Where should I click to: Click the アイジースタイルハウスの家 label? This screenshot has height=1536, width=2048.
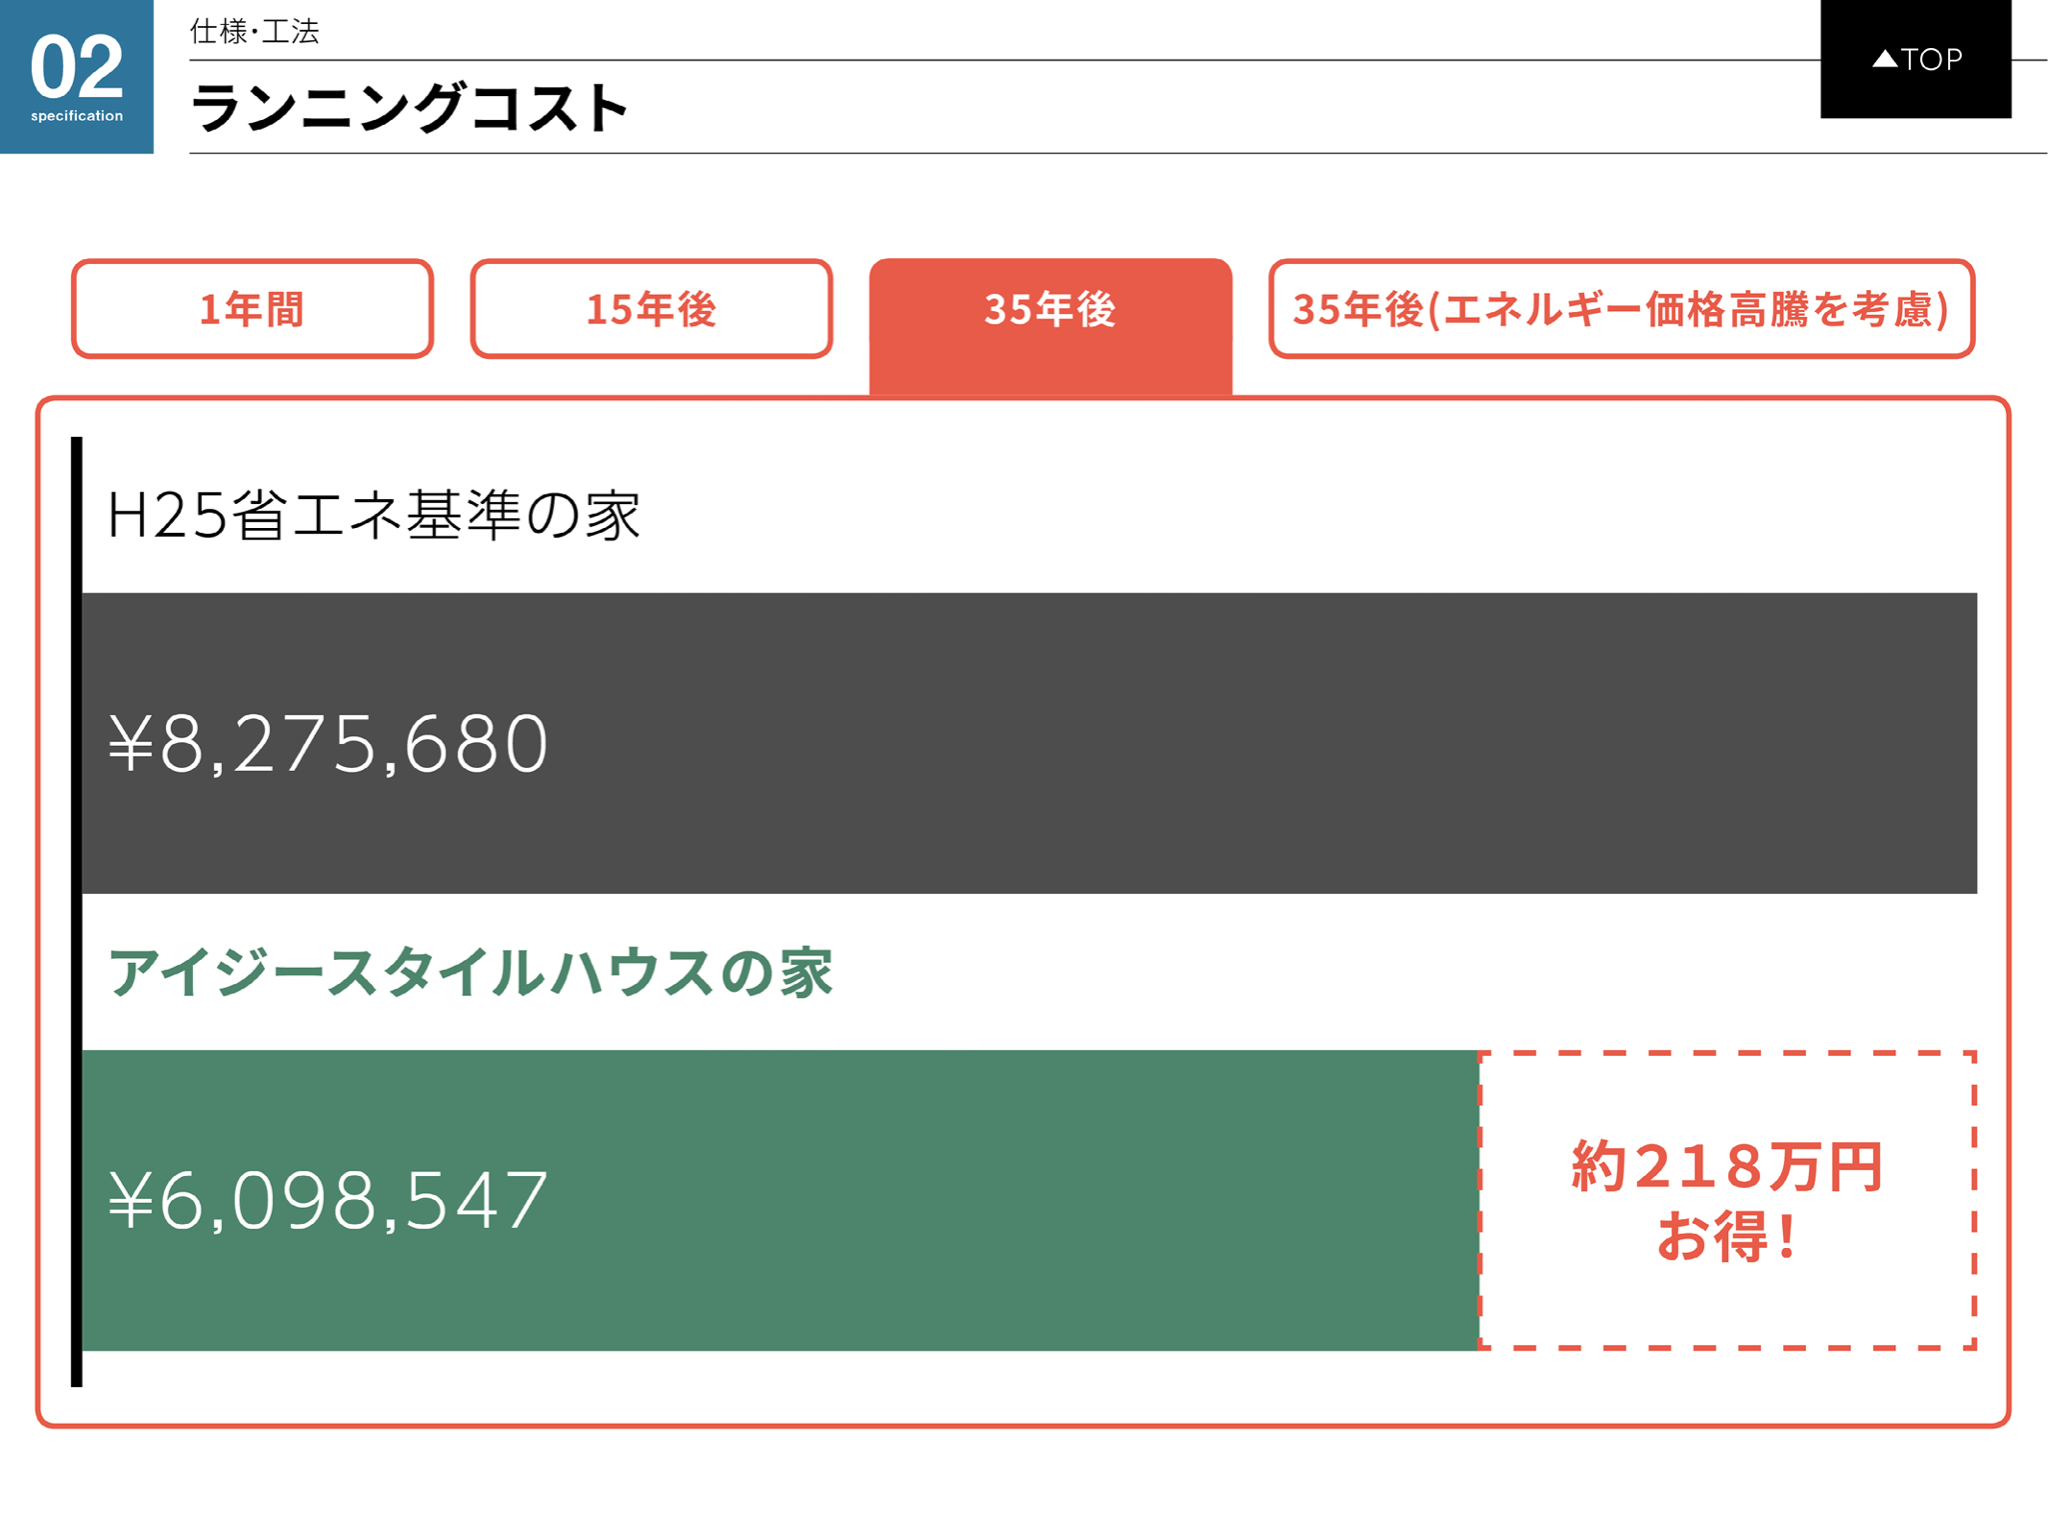tap(470, 972)
